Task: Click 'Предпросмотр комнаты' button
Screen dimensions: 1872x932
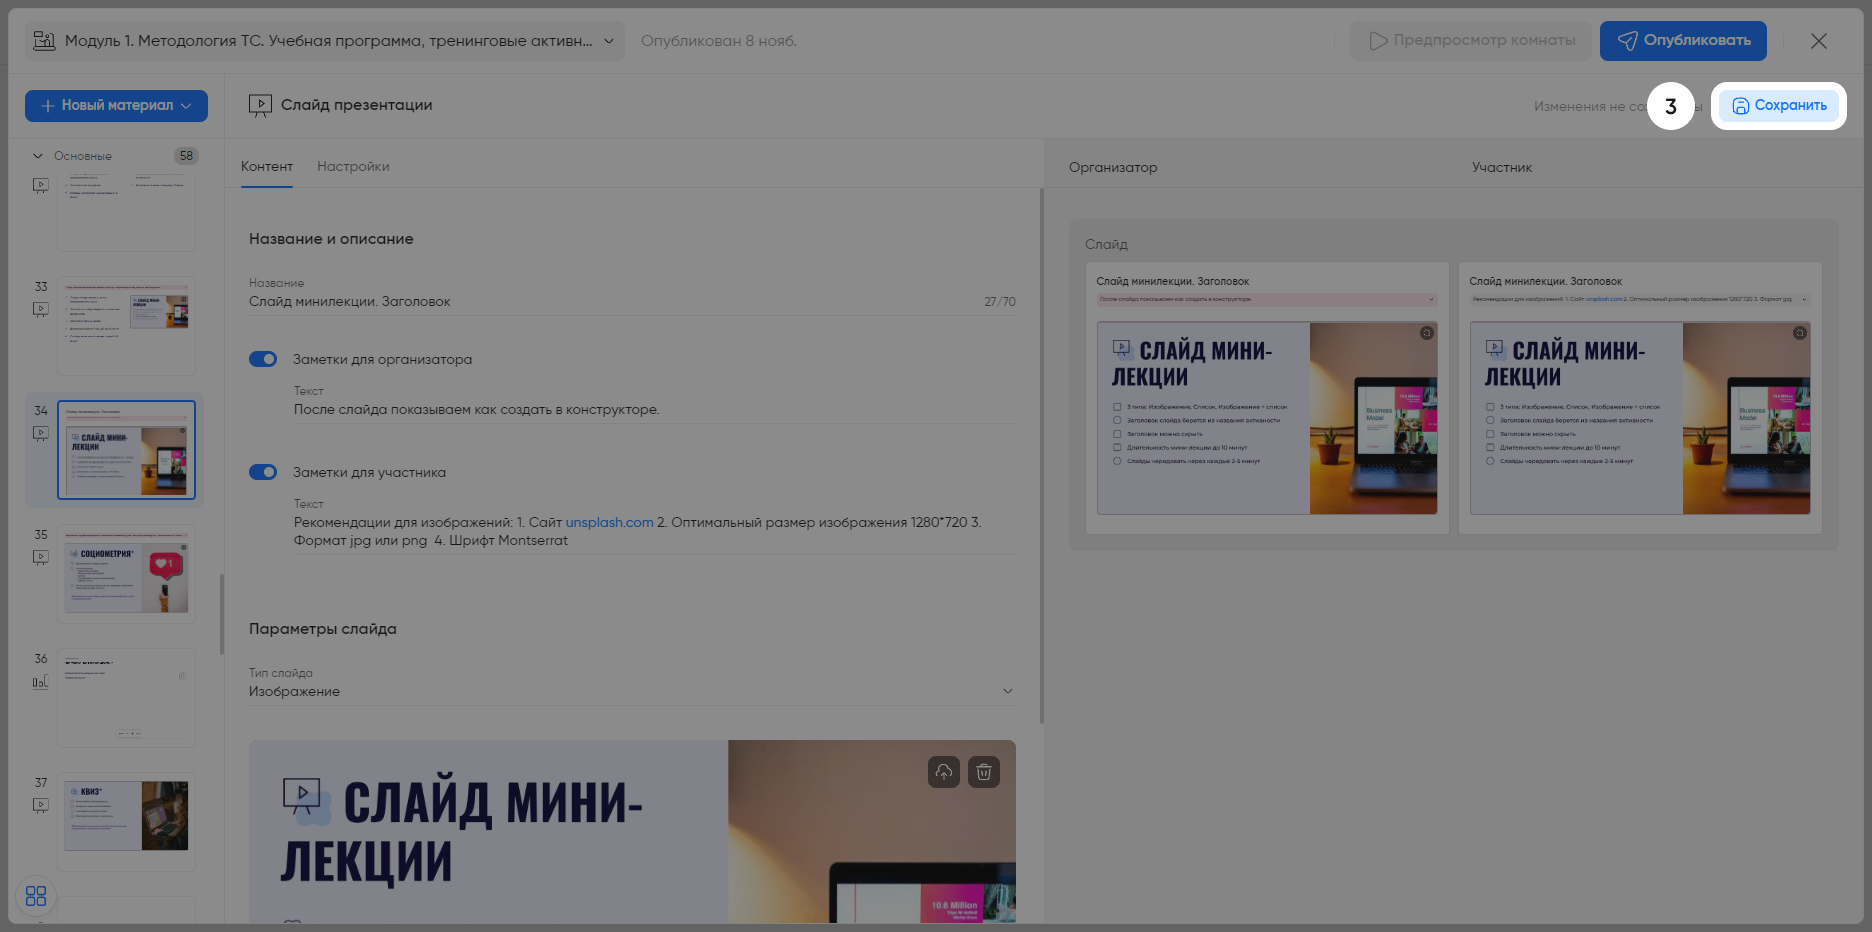Action: pyautogui.click(x=1471, y=41)
